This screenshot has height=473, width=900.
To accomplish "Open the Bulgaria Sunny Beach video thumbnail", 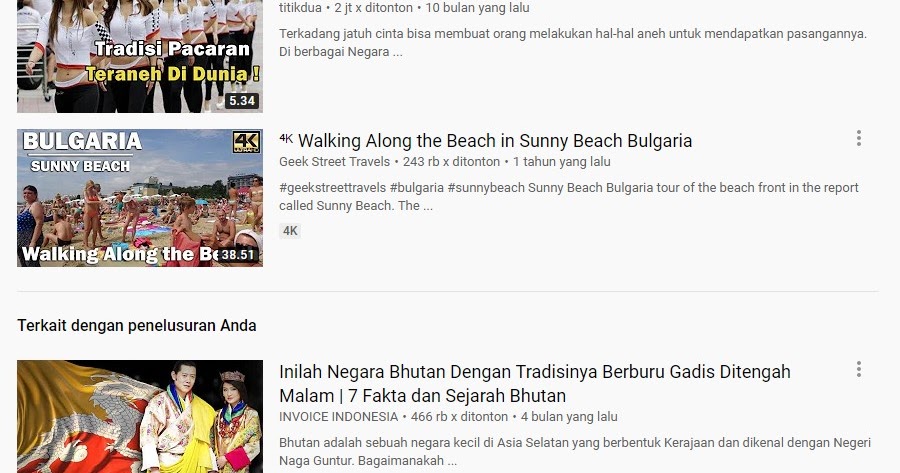I will (140, 198).
